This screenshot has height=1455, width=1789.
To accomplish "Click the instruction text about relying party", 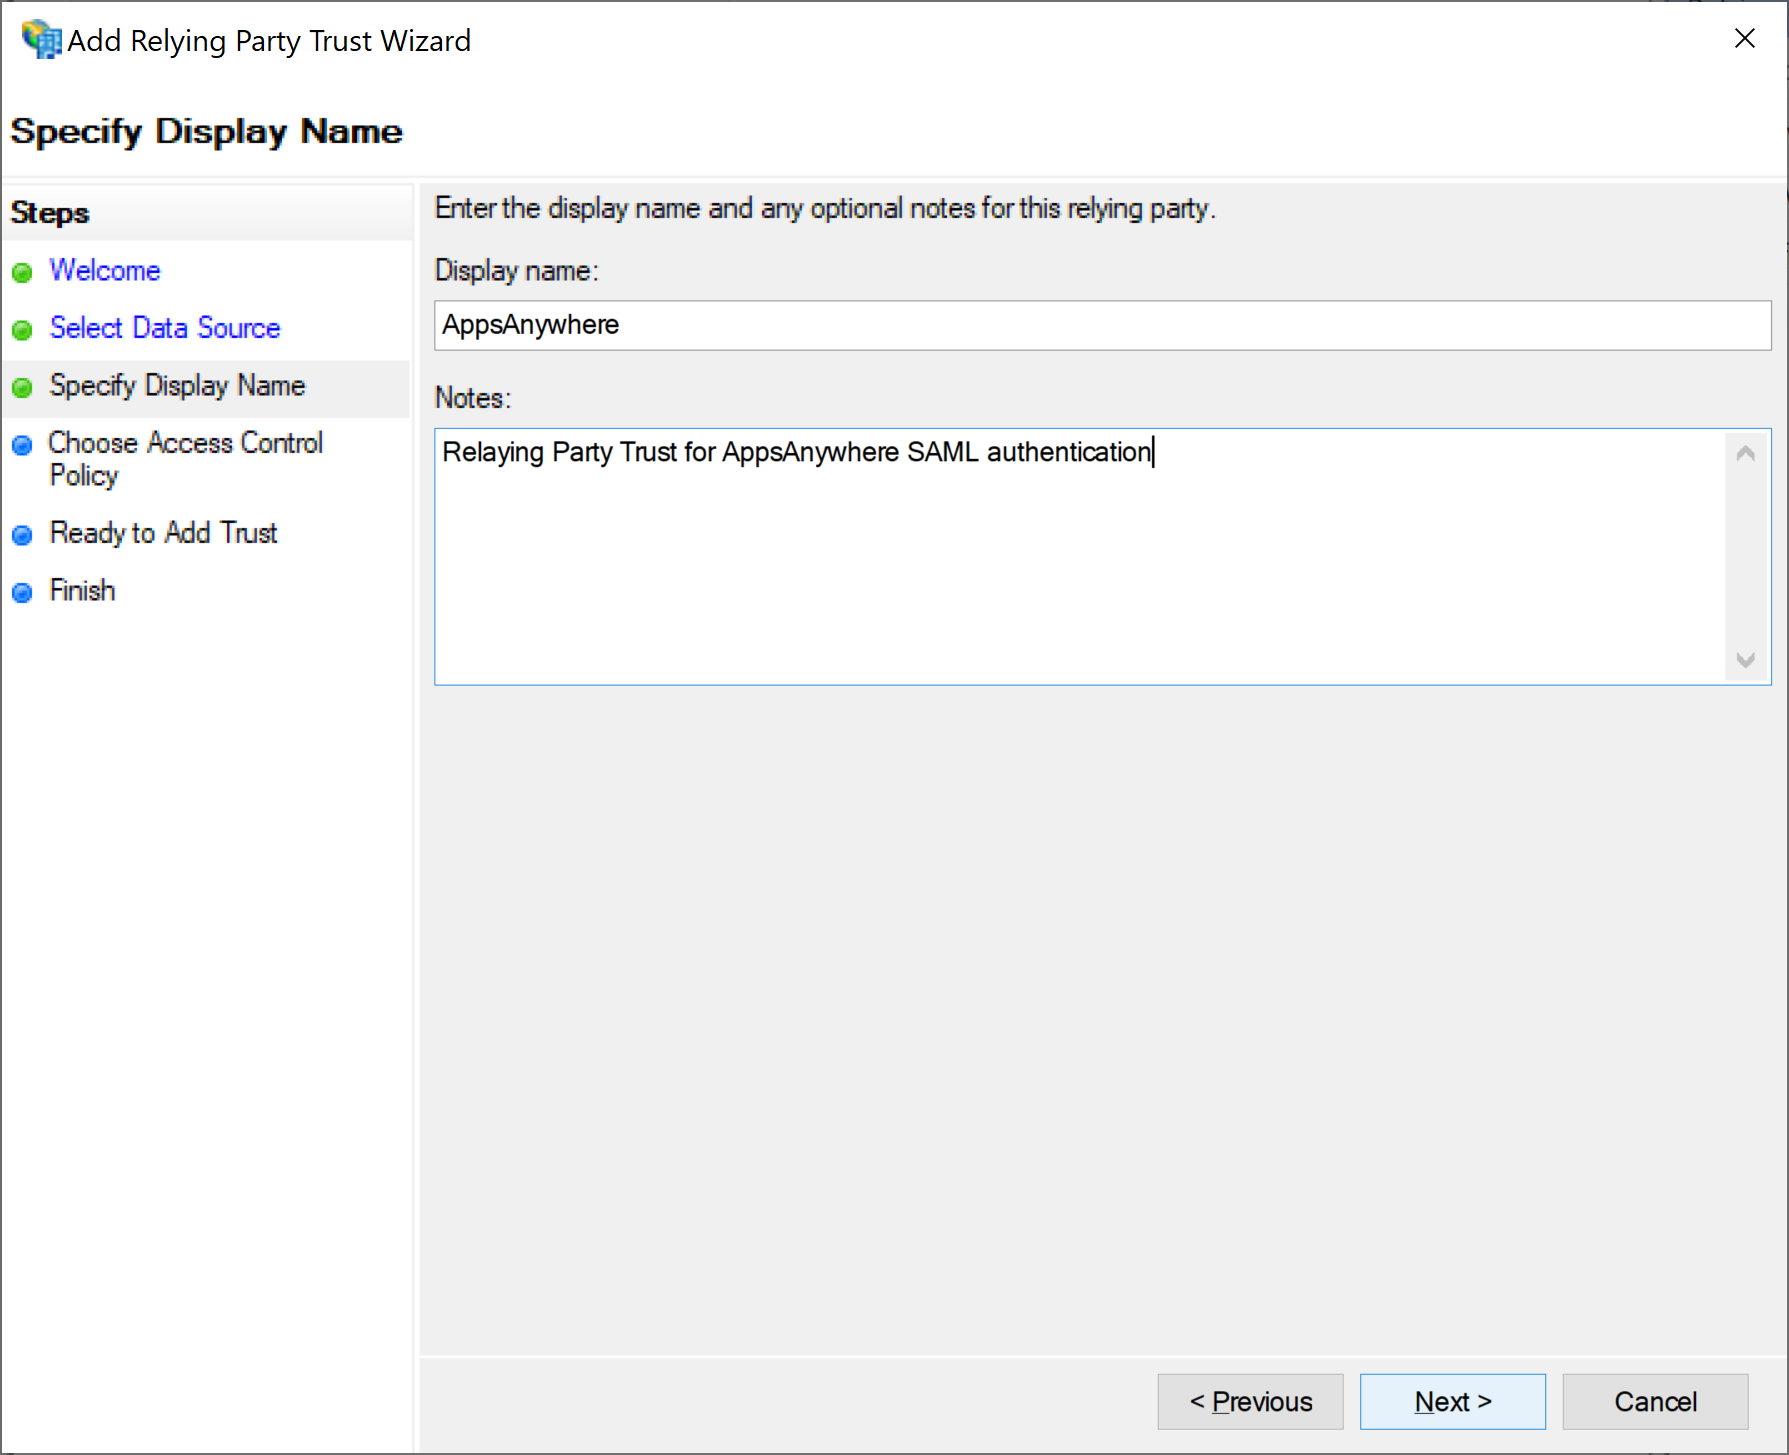I will (825, 208).
